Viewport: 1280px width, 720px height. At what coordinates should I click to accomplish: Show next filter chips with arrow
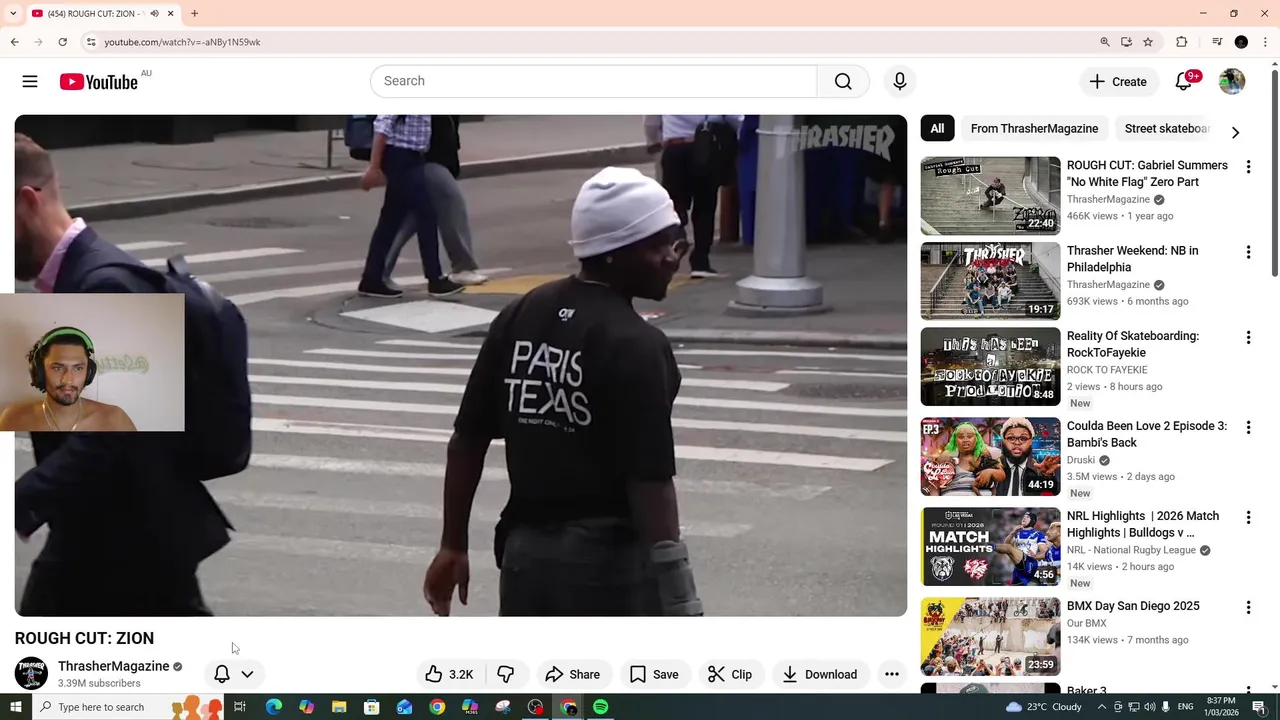(1235, 132)
